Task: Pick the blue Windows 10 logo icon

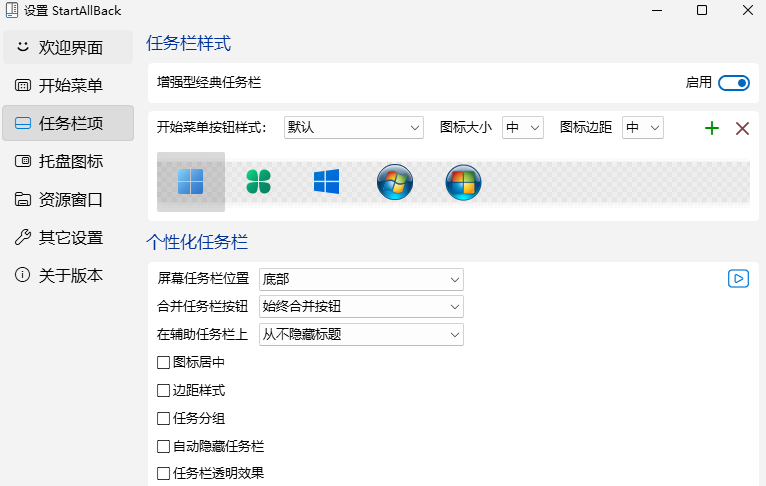Action: point(326,182)
